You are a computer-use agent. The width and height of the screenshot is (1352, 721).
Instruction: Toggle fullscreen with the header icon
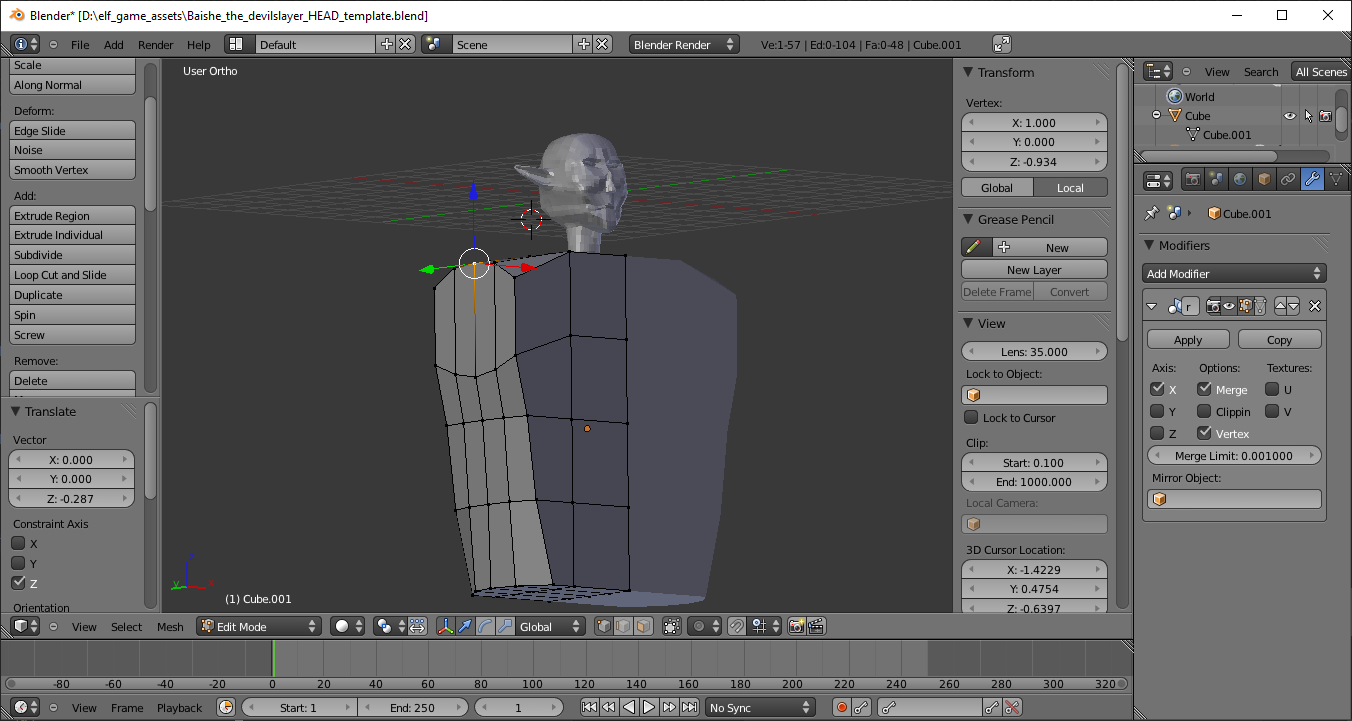pyautogui.click(x=1002, y=44)
